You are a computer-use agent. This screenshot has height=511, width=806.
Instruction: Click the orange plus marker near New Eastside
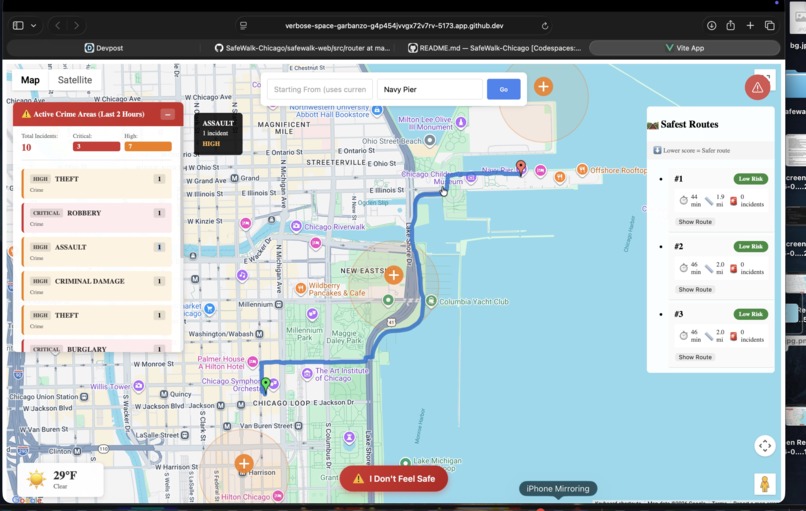pyautogui.click(x=394, y=275)
